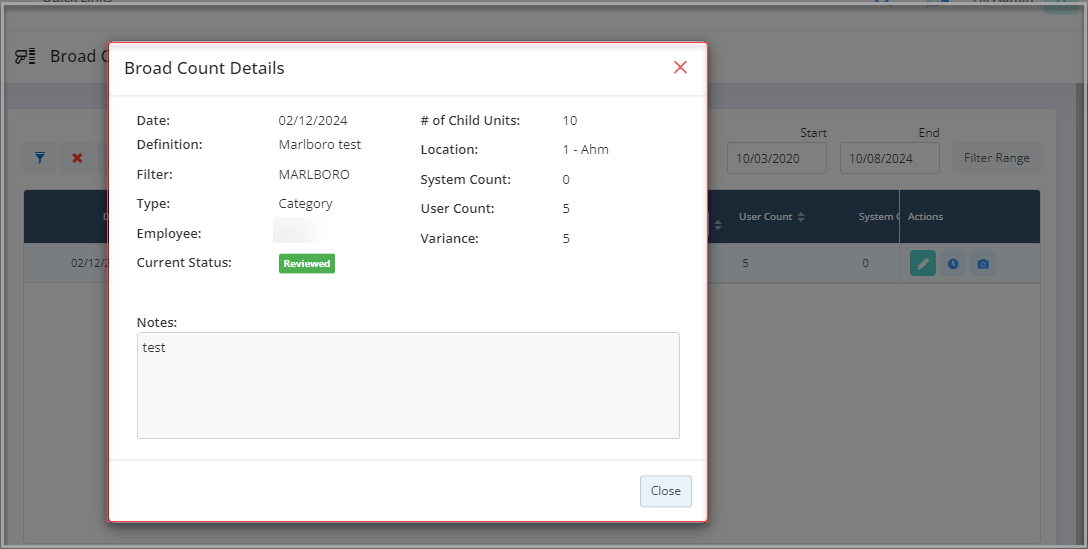Screen dimensions: 1088x549
Task: Click the Broad Count page header icon
Action: pyautogui.click(x=25, y=56)
